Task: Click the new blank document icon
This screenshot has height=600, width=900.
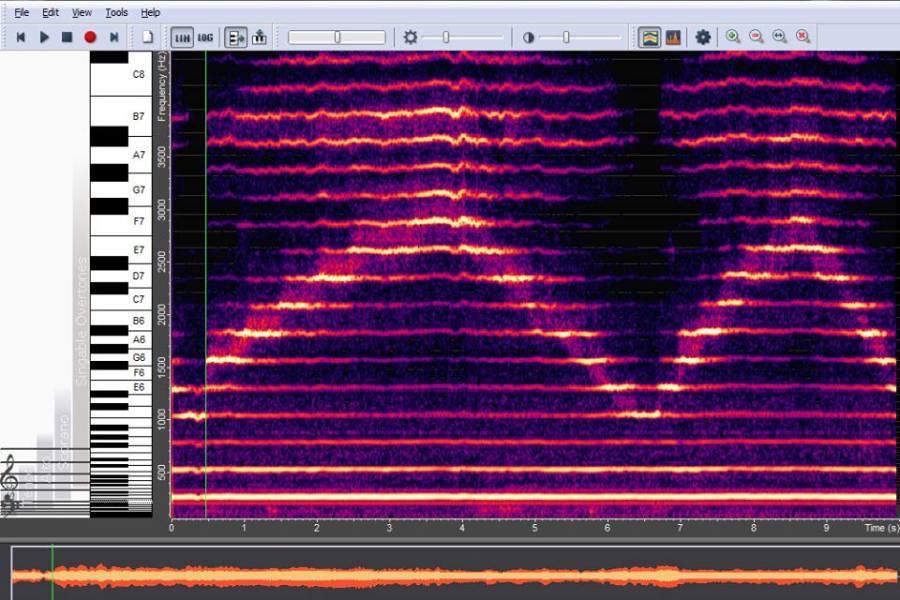Action: click(147, 37)
